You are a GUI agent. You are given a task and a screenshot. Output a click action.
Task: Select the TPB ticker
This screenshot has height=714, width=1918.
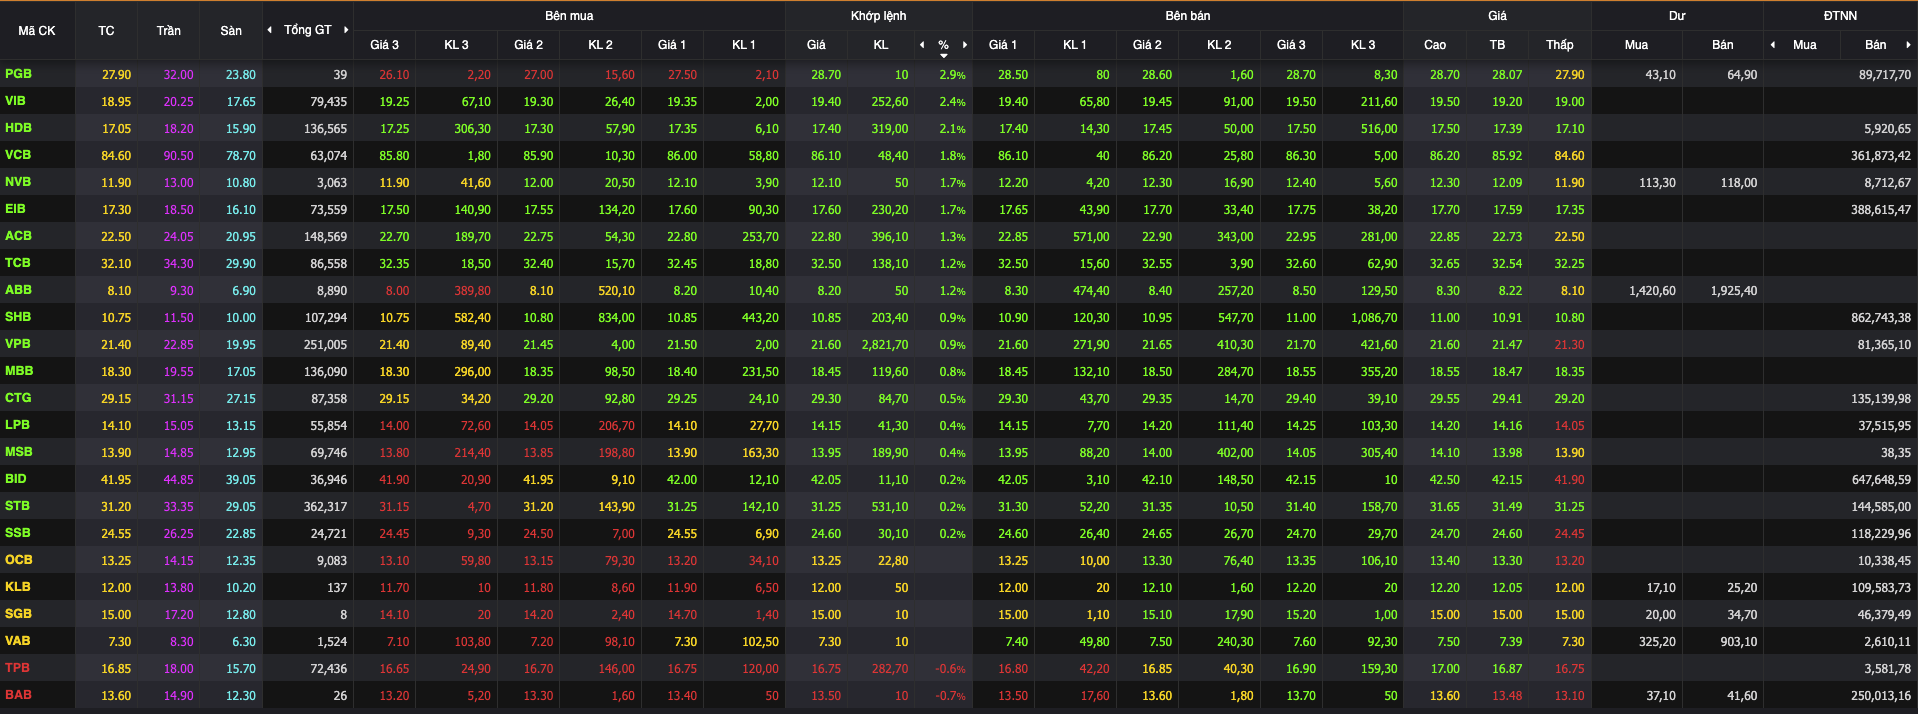(17, 668)
